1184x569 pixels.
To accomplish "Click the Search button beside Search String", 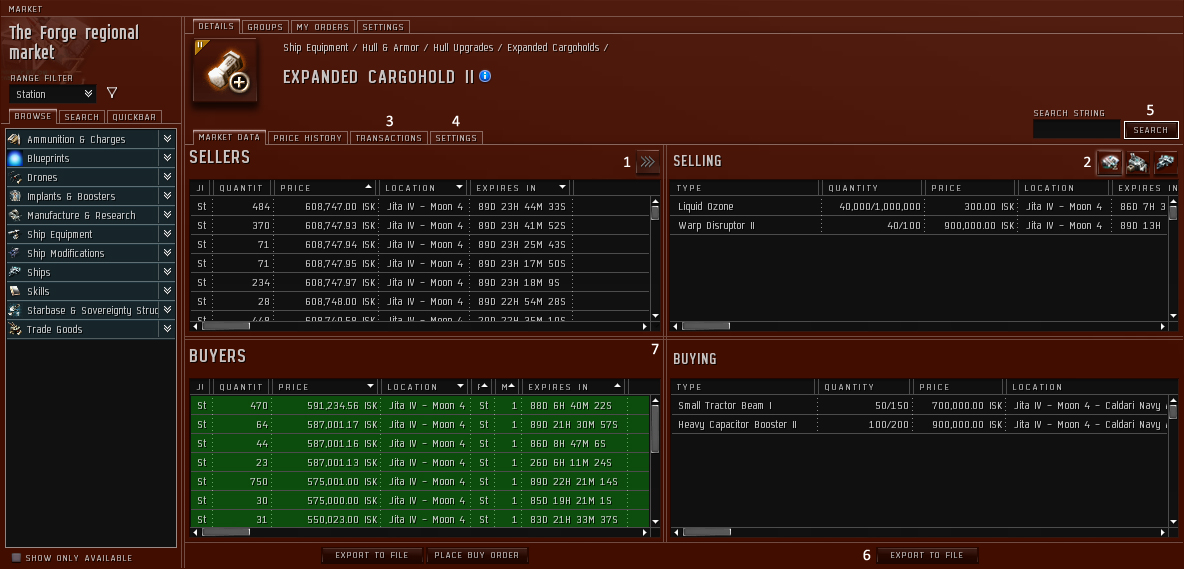I will pyautogui.click(x=1151, y=130).
